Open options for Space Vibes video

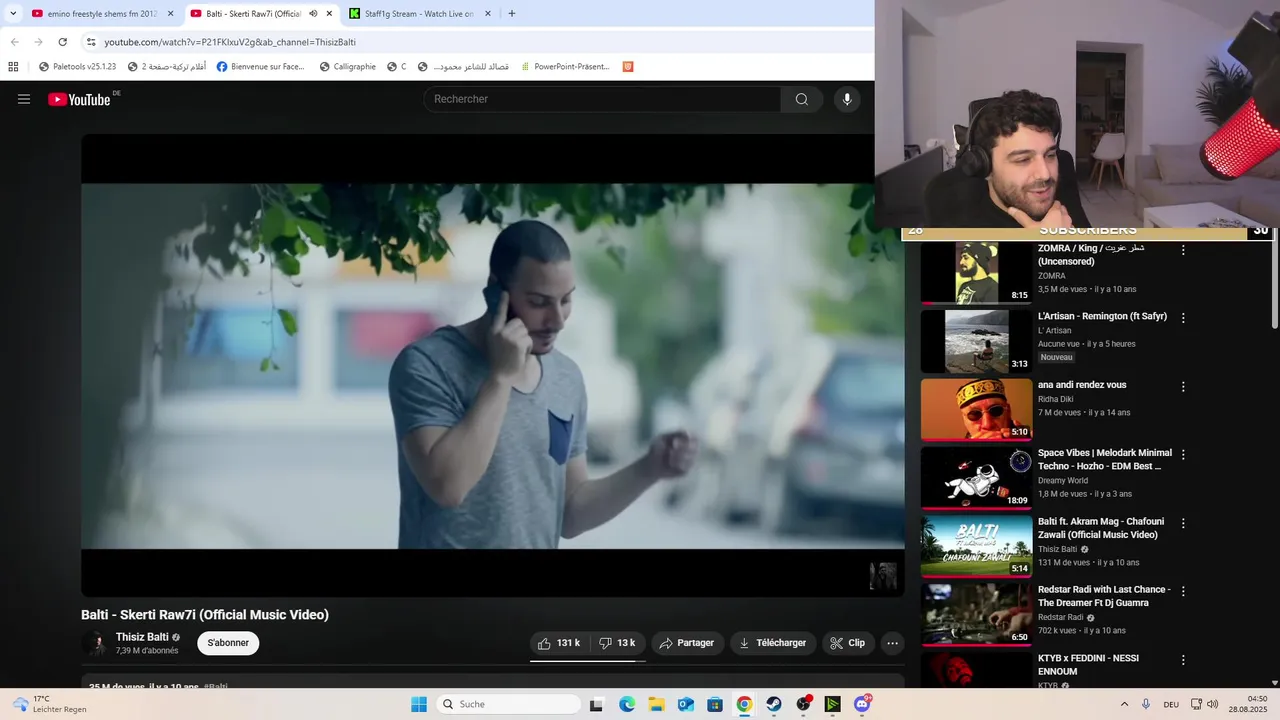tap(1183, 455)
